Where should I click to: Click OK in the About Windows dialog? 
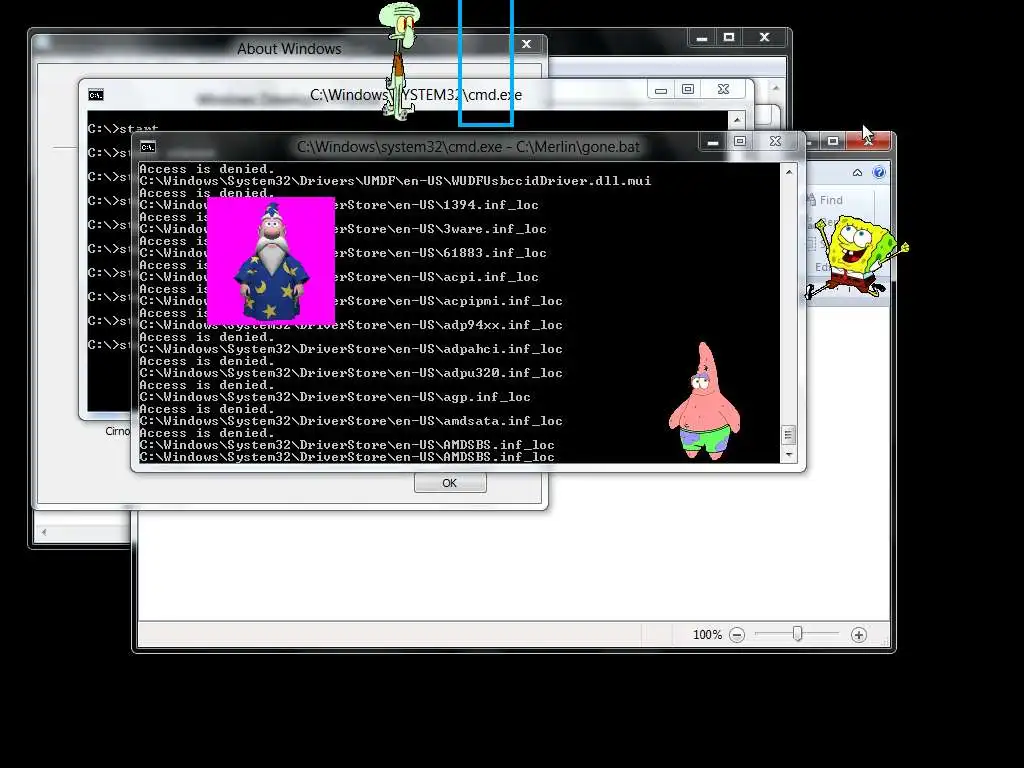[x=450, y=483]
